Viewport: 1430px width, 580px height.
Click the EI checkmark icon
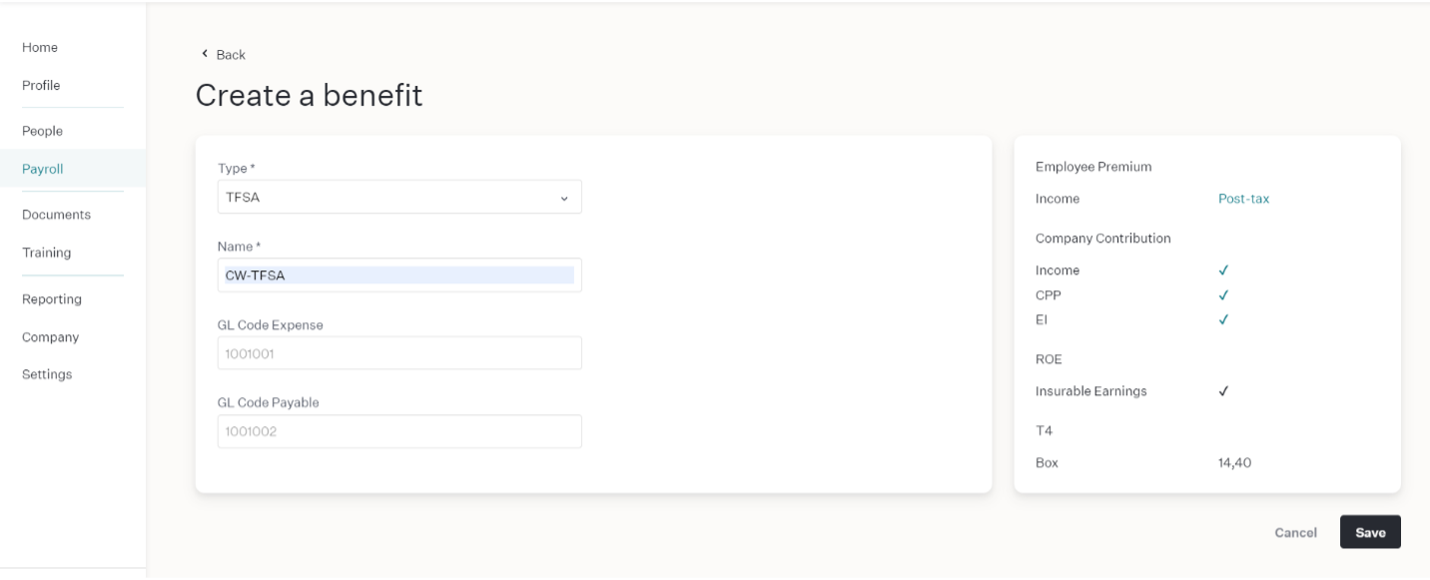point(1224,320)
